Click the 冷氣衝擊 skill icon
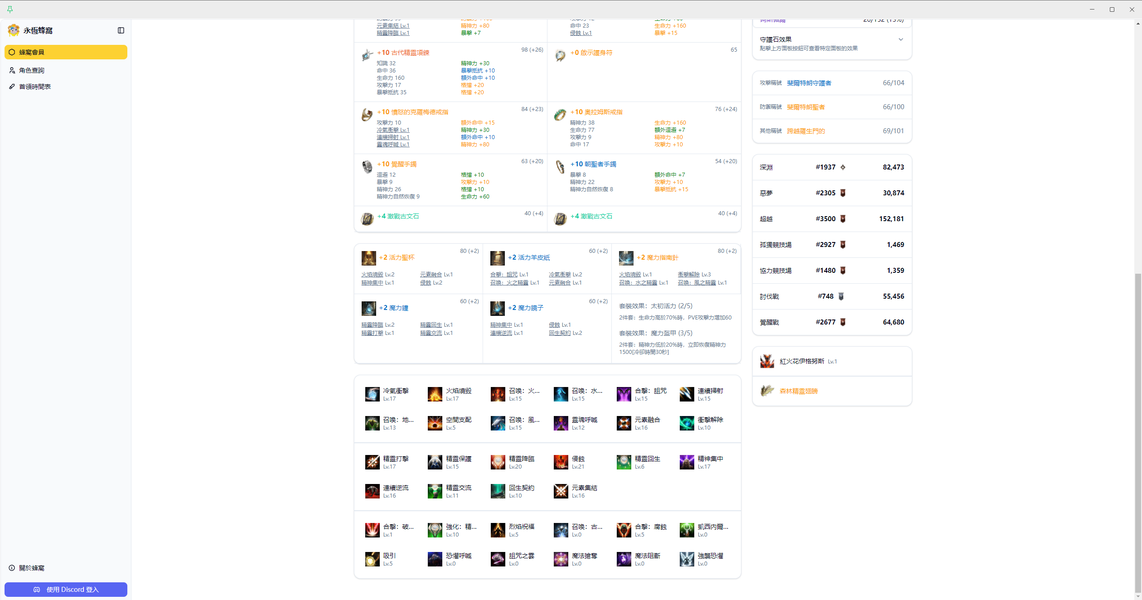Screen dimensions: 1142x600 [x=372, y=395]
